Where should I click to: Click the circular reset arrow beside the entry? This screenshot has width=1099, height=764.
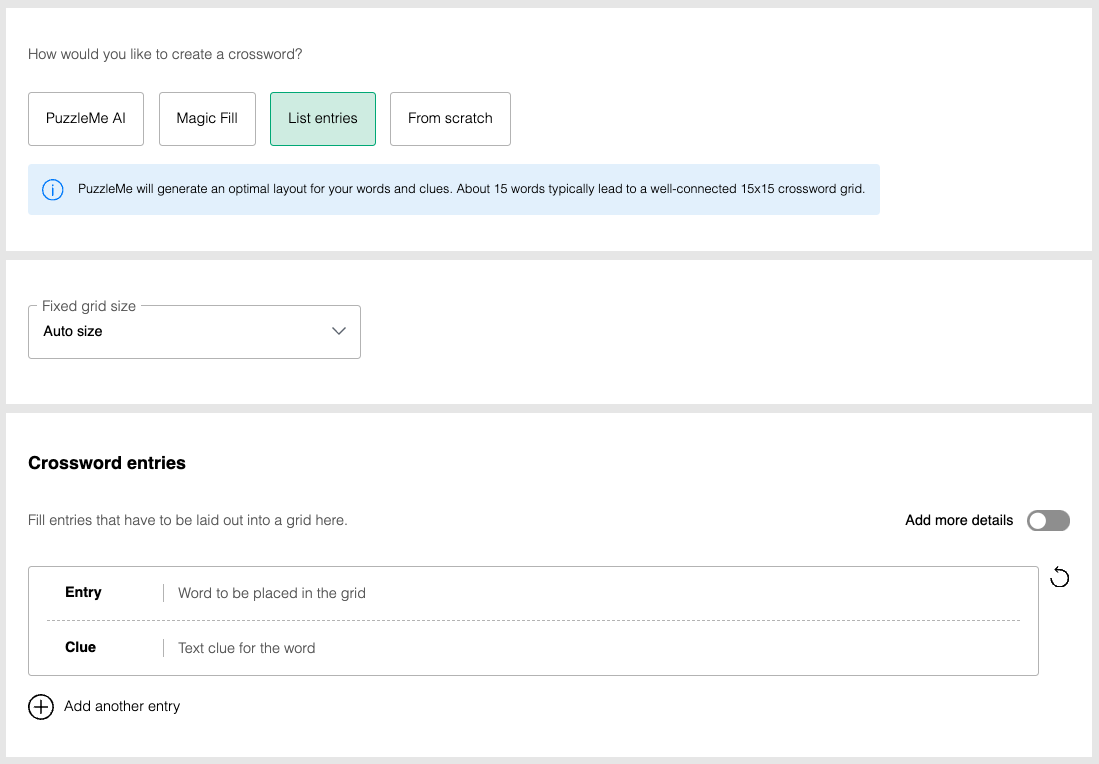(x=1060, y=578)
